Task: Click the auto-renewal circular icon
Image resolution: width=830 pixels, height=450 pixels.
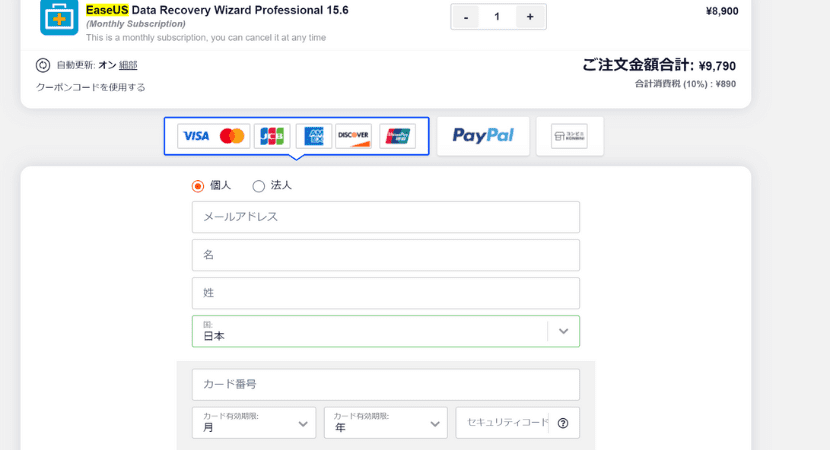Action: pos(43,65)
